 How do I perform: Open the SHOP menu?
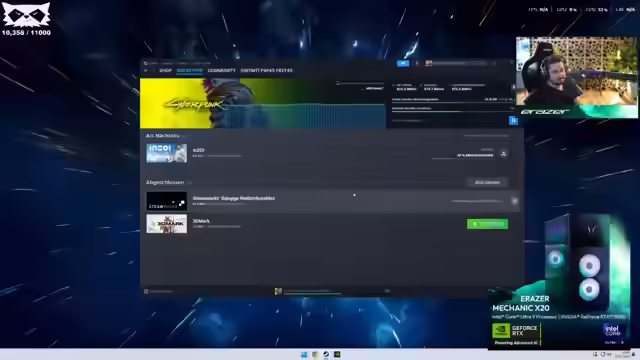[165, 71]
